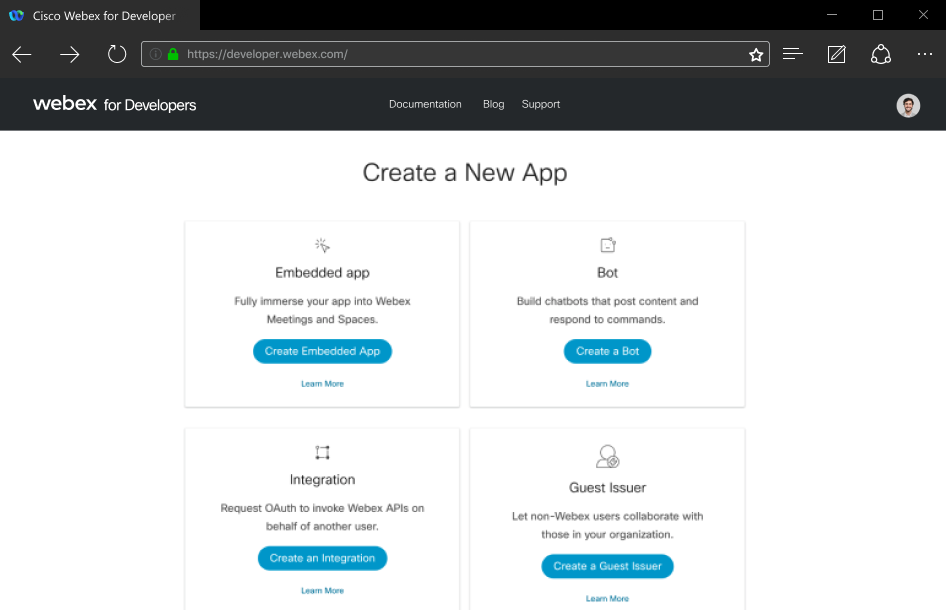
Task: Click Create a Guest Issuer button
Action: click(607, 566)
